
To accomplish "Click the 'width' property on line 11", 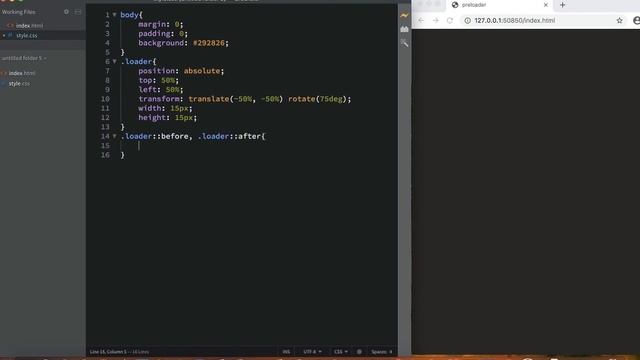I will pos(149,108).
